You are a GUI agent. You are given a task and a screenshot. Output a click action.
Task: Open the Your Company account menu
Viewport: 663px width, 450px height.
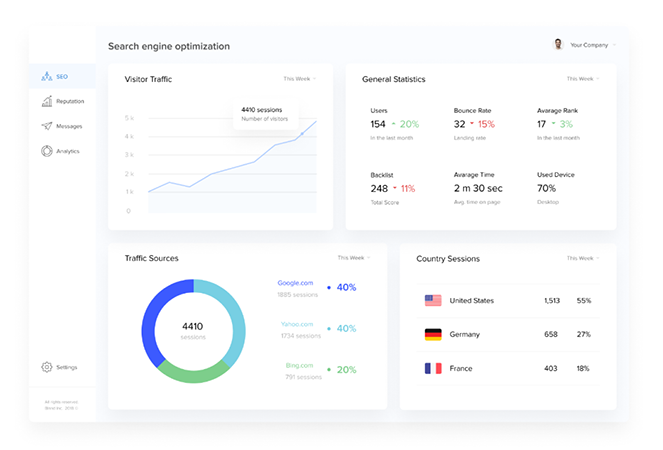(x=591, y=45)
